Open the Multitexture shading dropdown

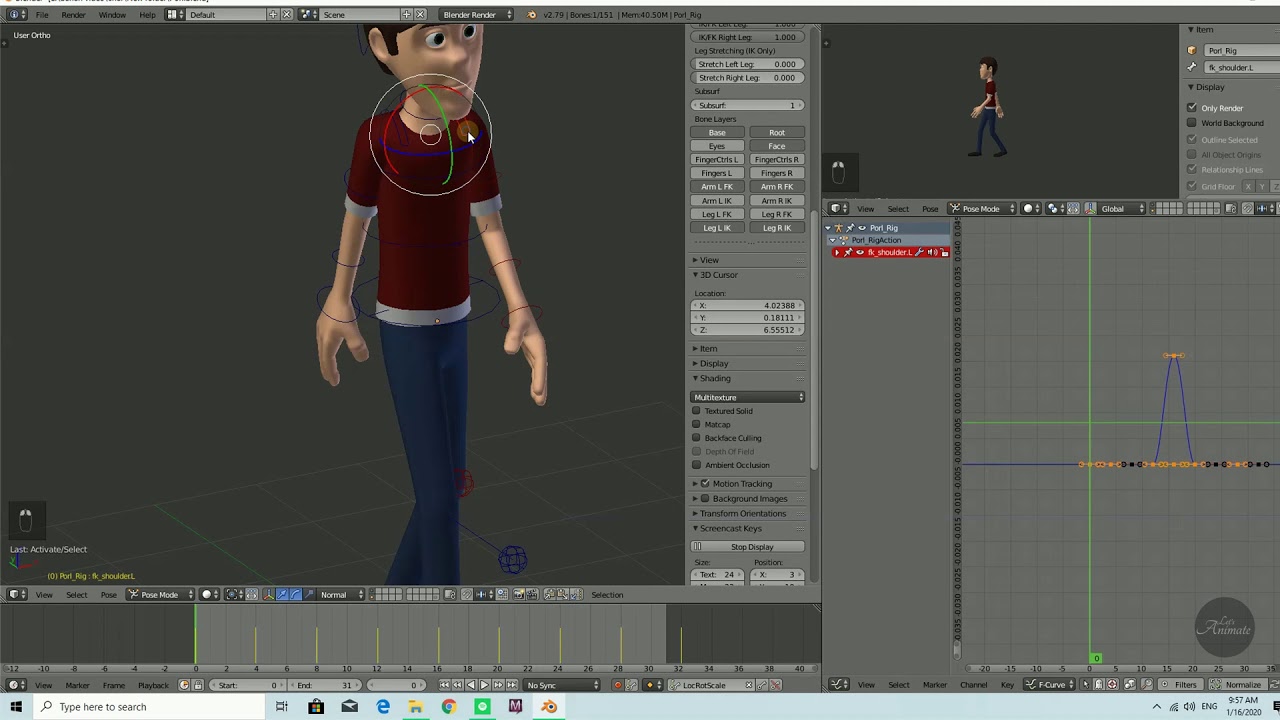click(748, 398)
